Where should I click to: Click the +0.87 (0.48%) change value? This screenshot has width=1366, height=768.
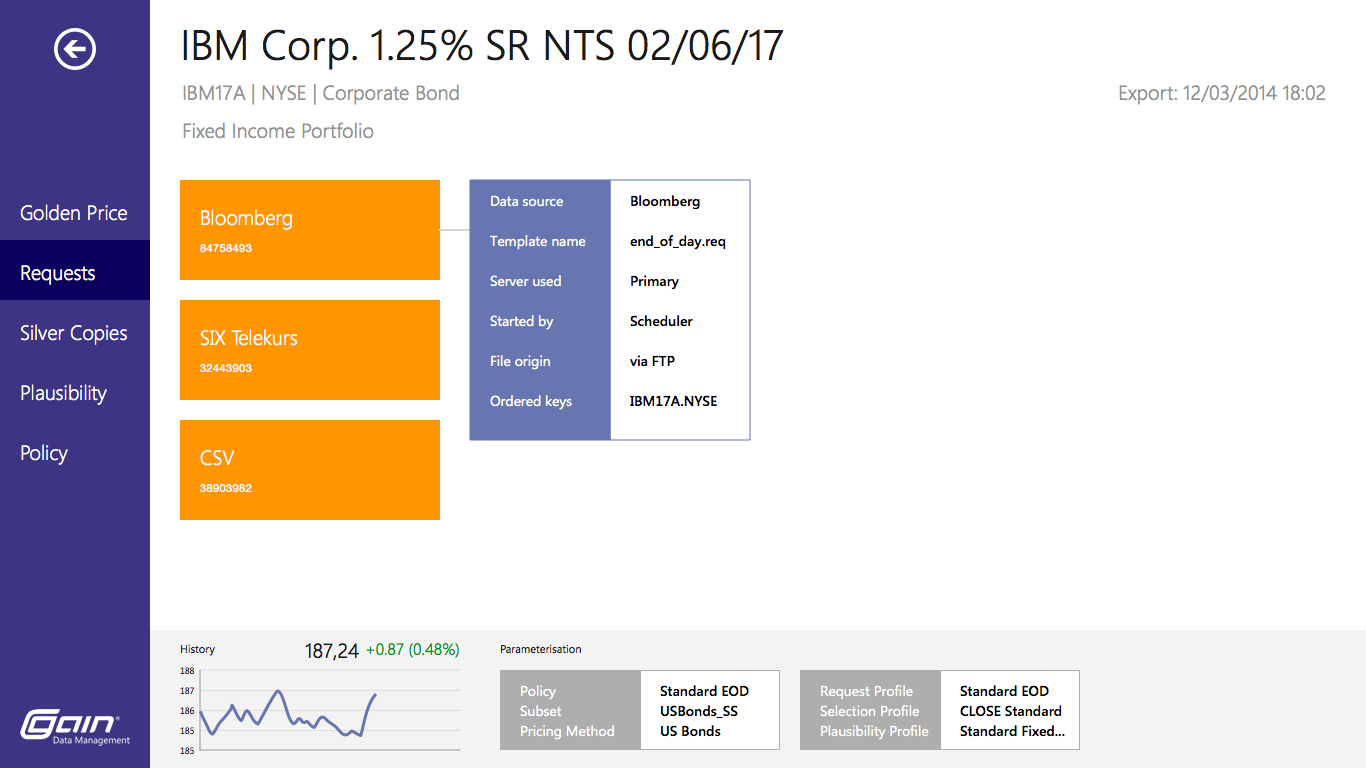[x=412, y=650]
